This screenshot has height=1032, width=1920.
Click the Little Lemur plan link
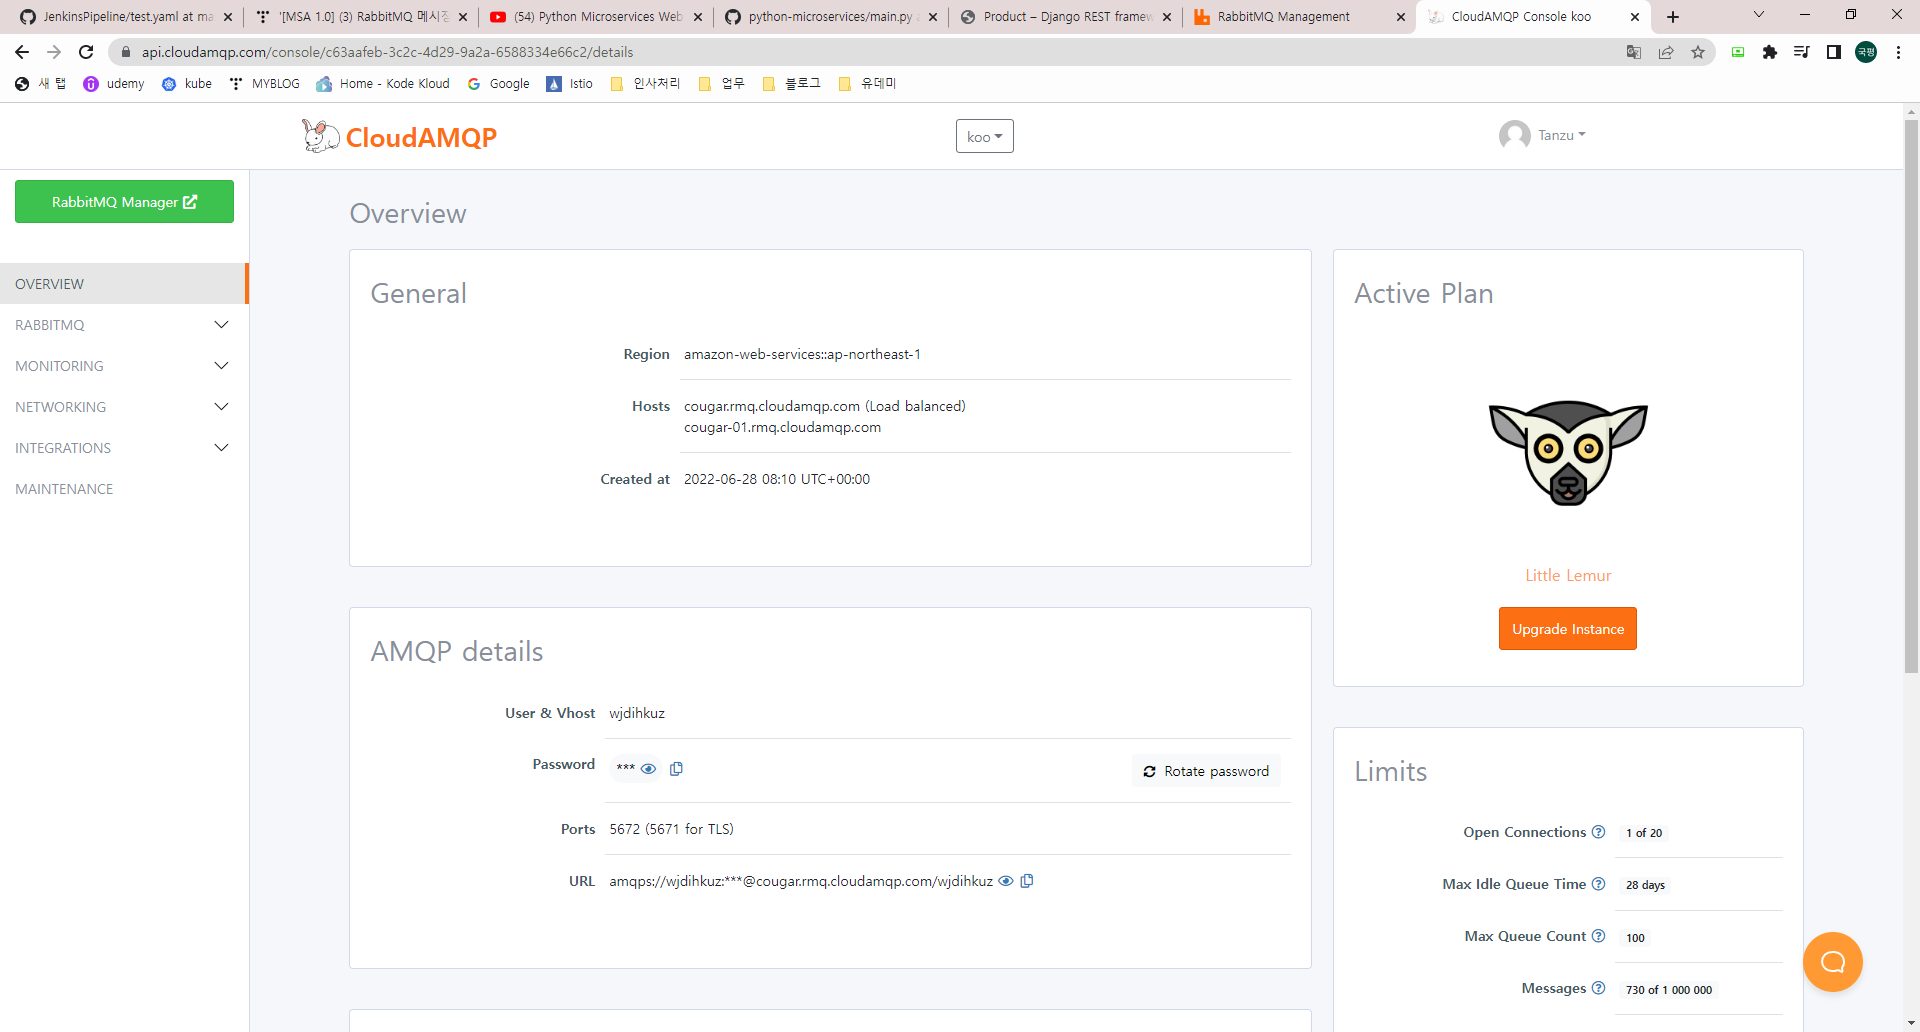(1567, 575)
